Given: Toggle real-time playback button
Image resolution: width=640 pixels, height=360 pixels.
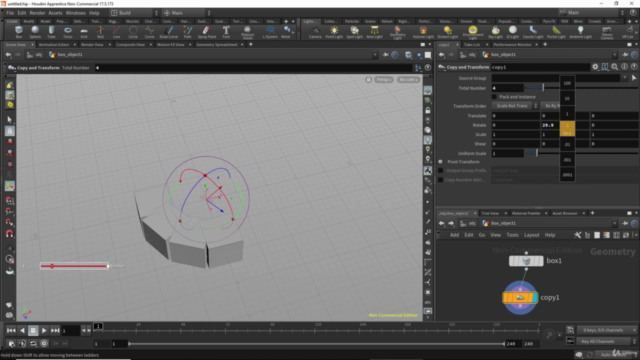Looking at the screenshot, I should [x=44, y=344].
